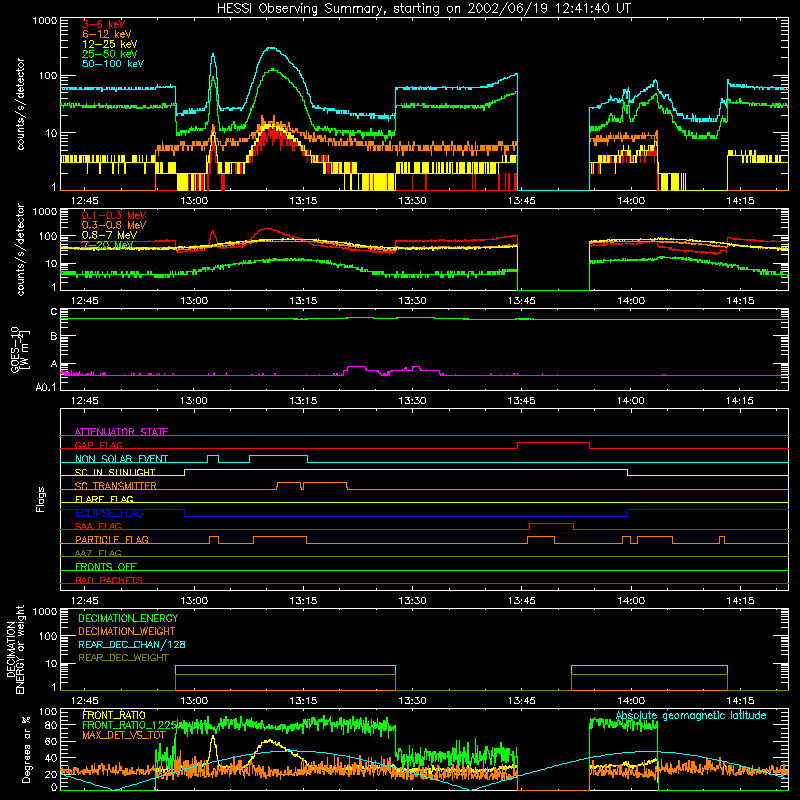Image resolution: width=800 pixels, height=800 pixels.
Task: Select the 3-6 keV legend label
Action: (104, 24)
